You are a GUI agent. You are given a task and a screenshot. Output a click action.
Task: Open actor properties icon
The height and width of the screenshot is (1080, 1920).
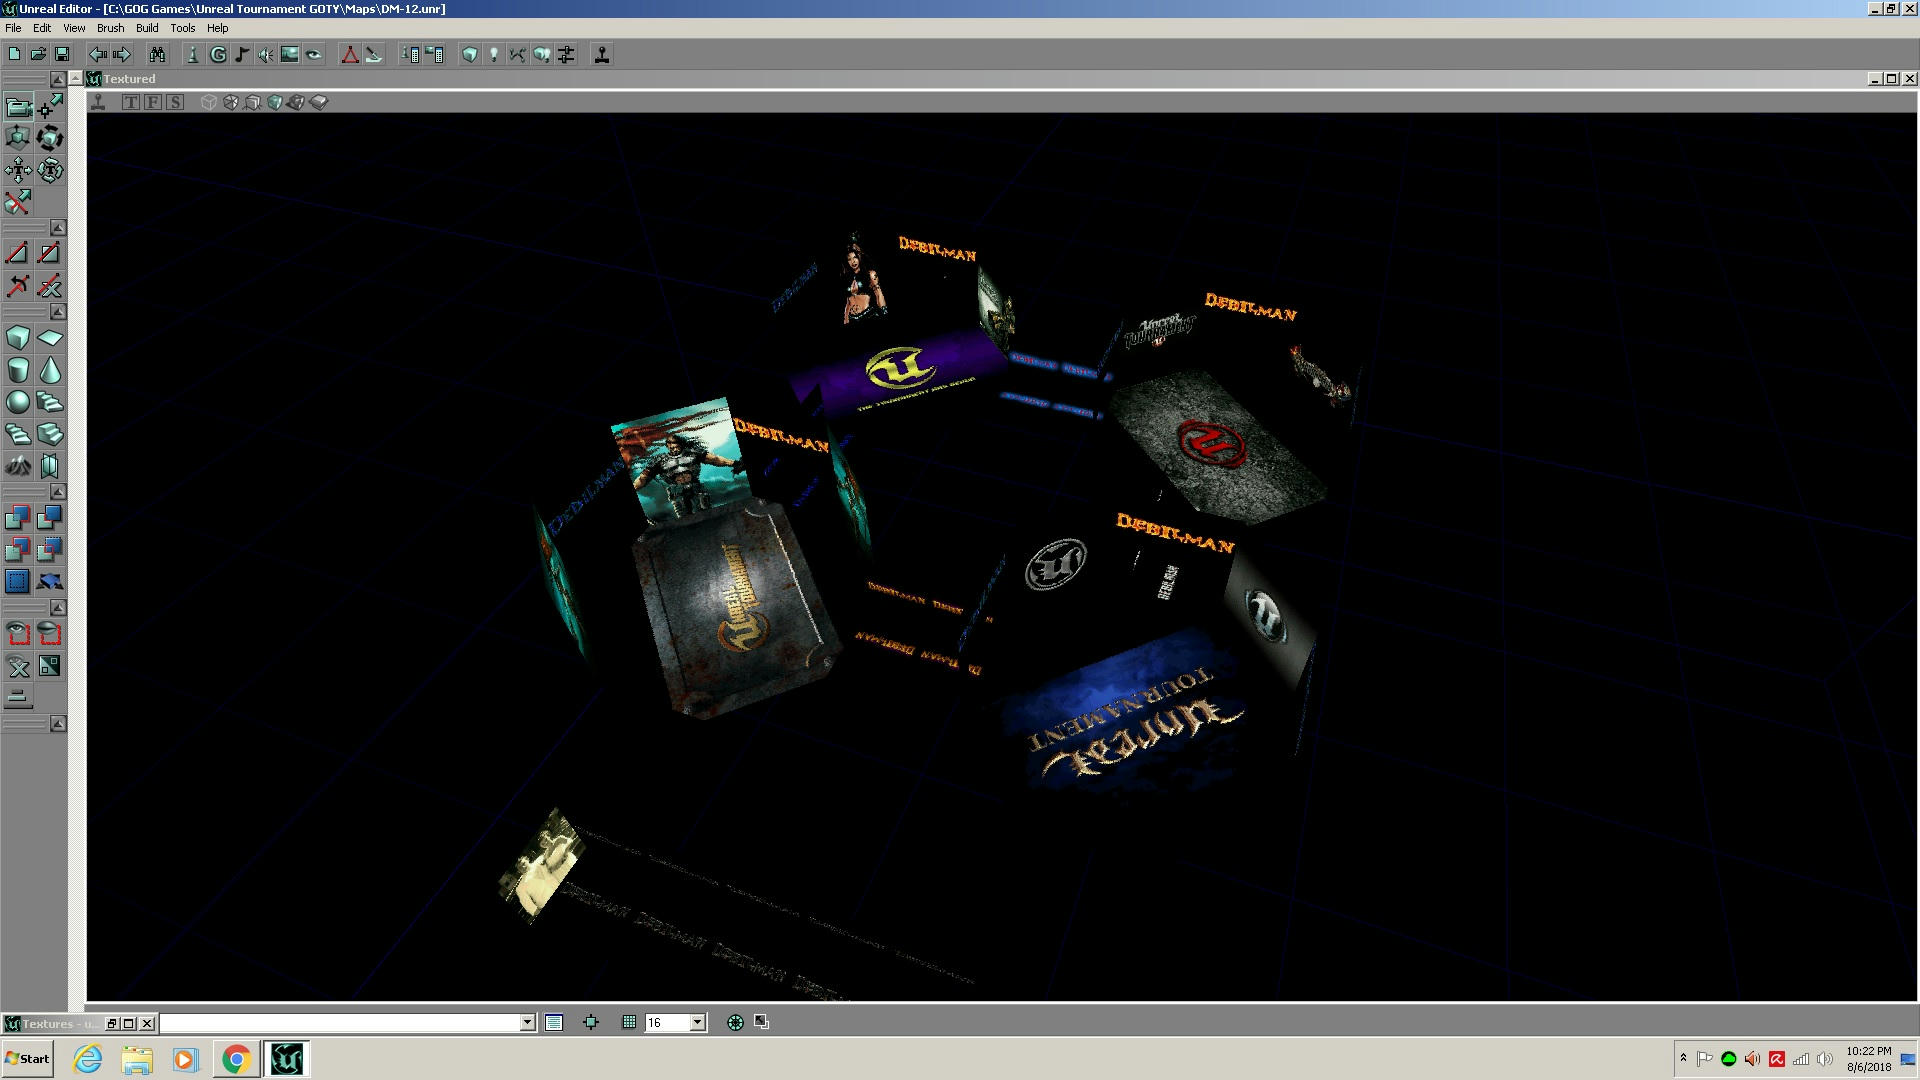[x=410, y=54]
